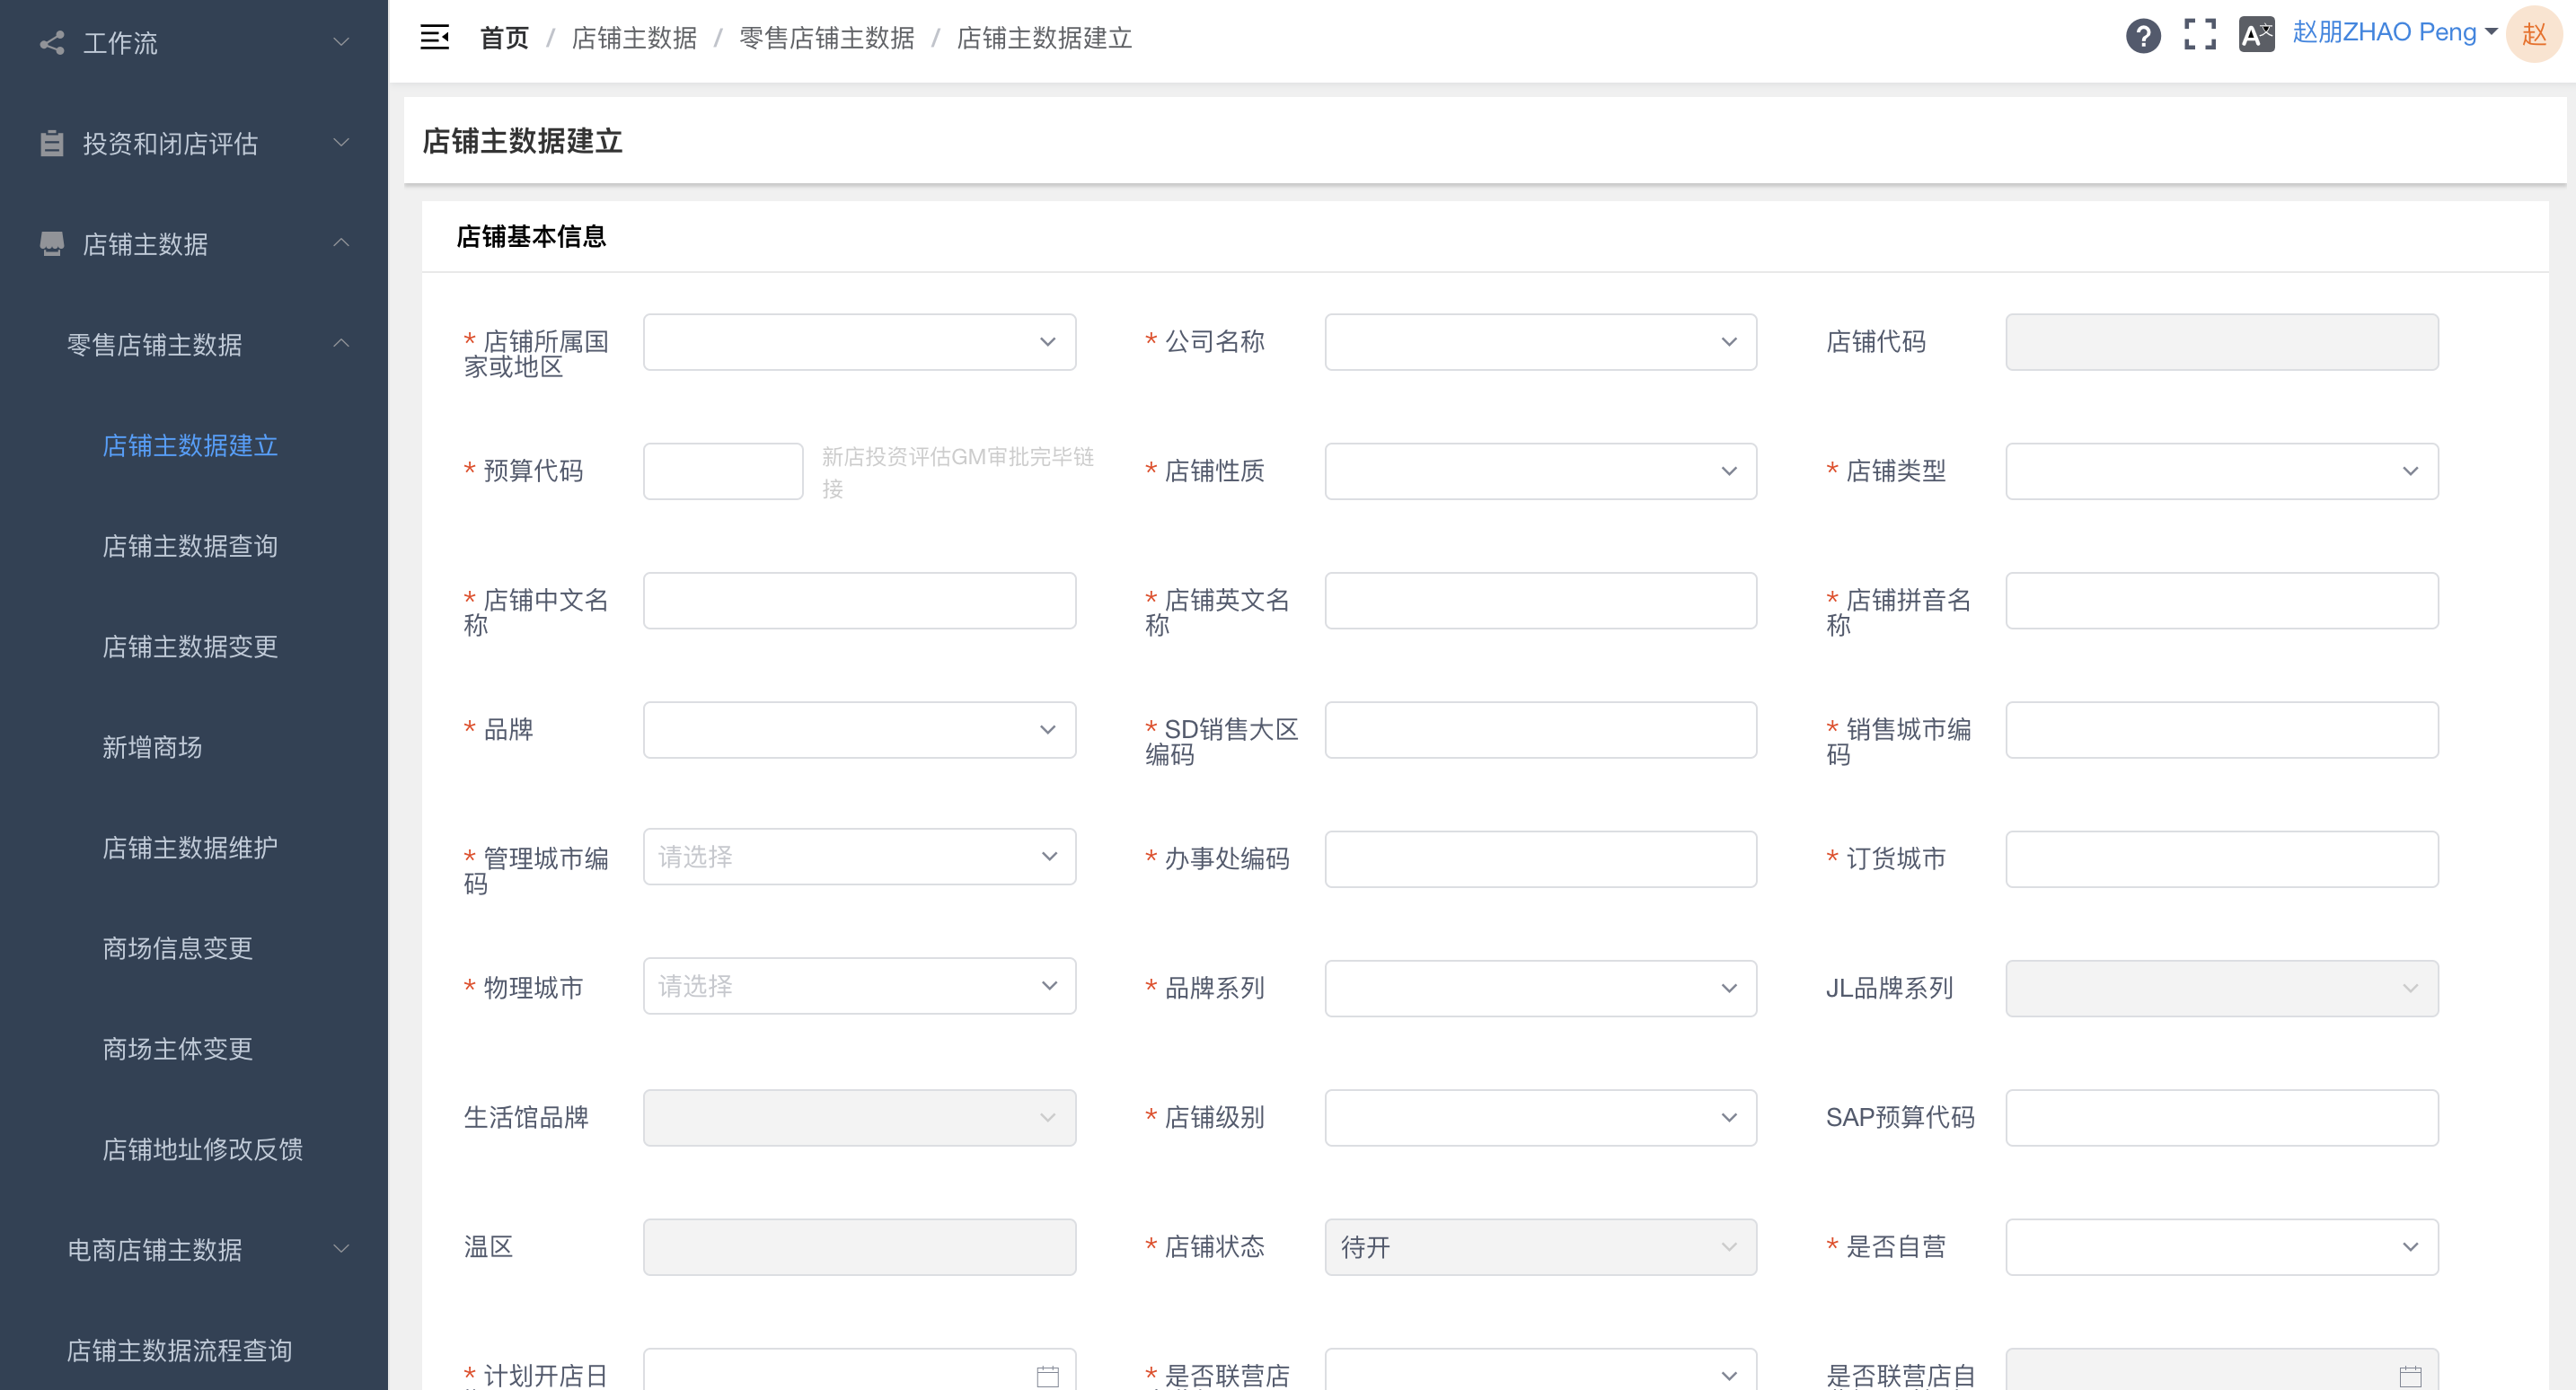
Task: Select 商场主体变更 in sidebar
Action: 177,1048
